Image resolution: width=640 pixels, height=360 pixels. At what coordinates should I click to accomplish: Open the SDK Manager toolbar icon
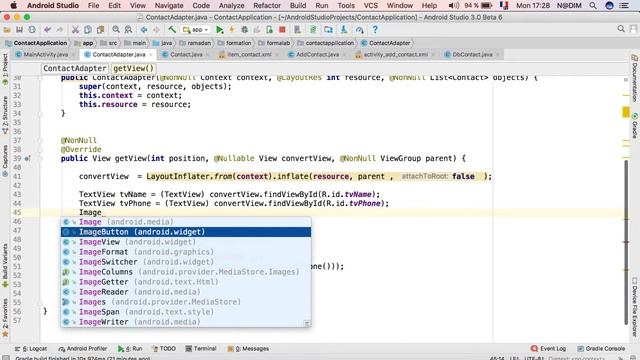tap(344, 30)
